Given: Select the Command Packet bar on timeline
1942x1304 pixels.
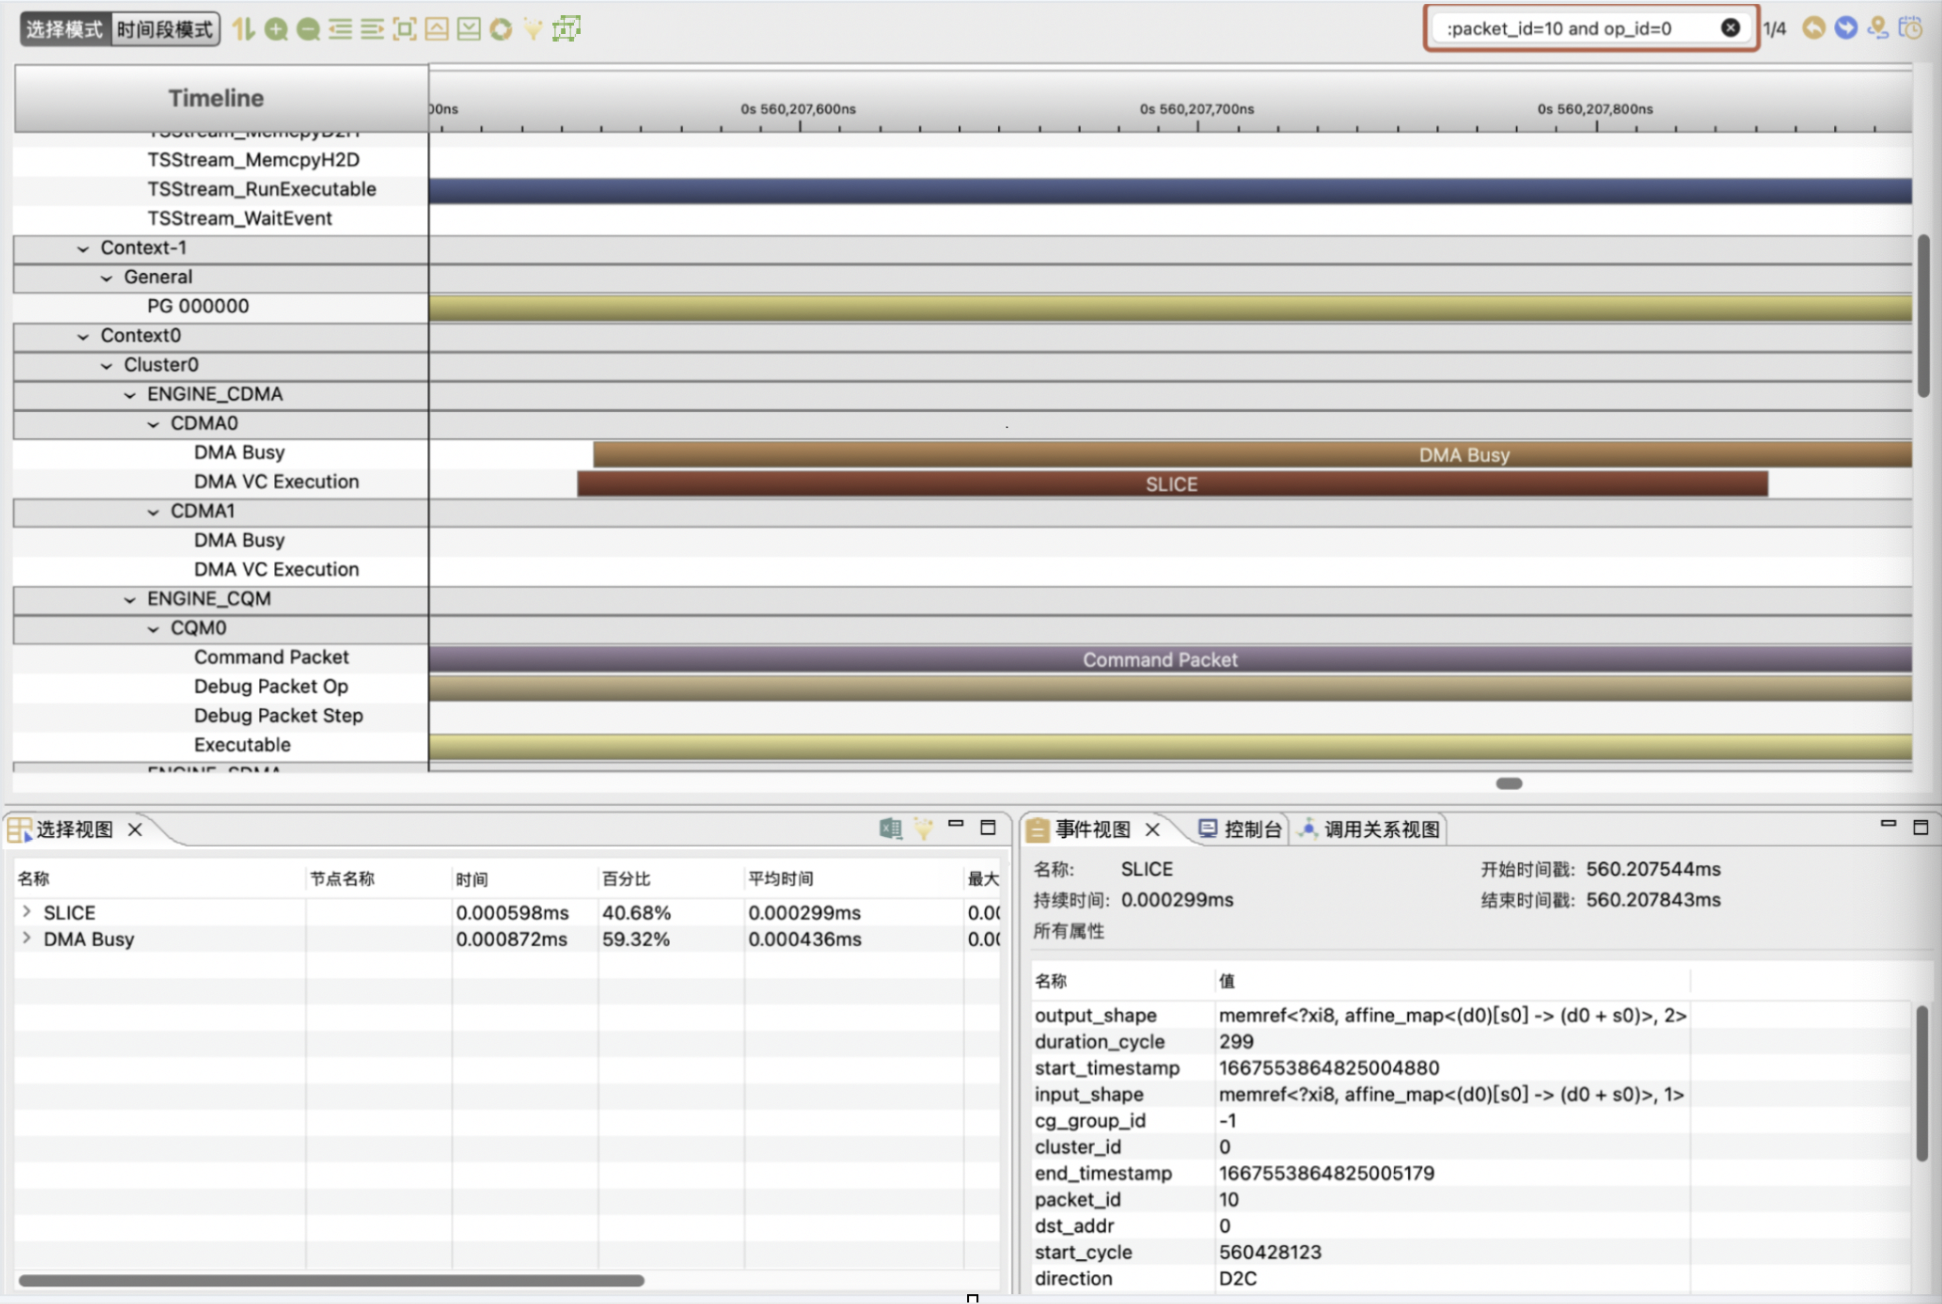Looking at the screenshot, I should [x=1170, y=659].
